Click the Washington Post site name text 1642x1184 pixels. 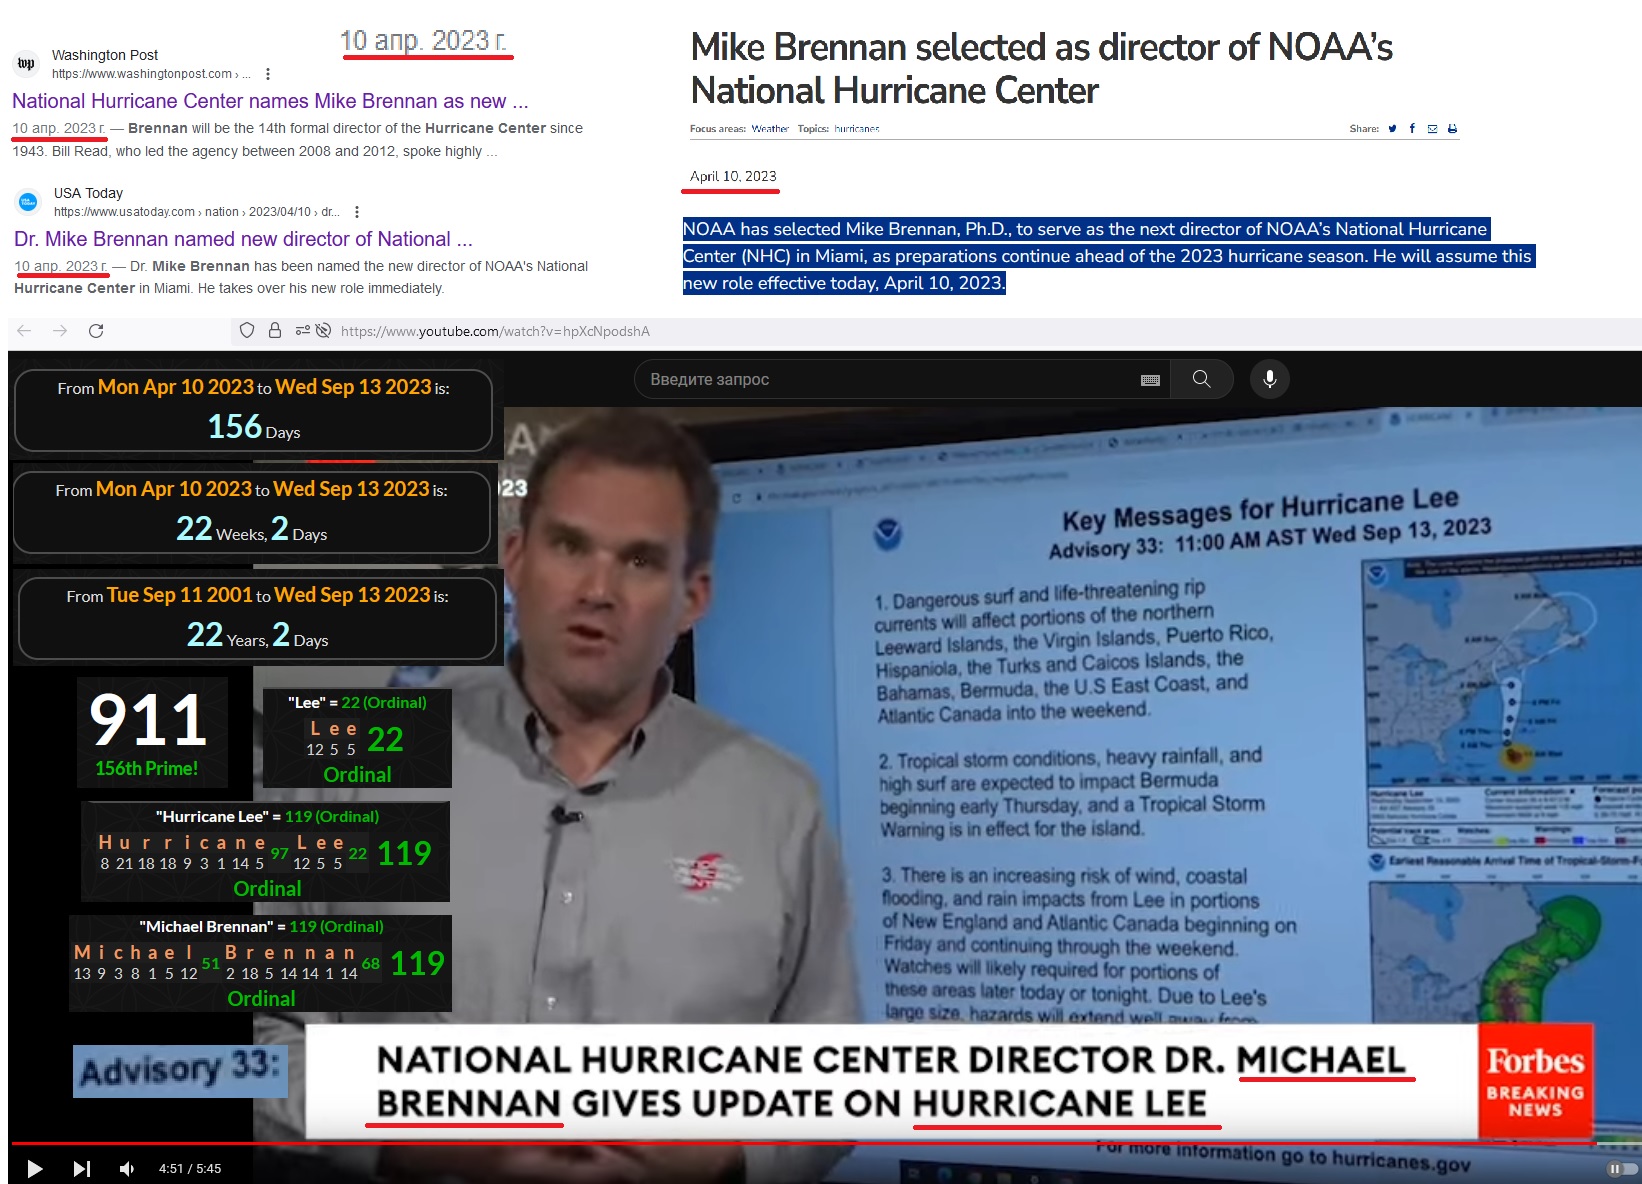tap(105, 55)
